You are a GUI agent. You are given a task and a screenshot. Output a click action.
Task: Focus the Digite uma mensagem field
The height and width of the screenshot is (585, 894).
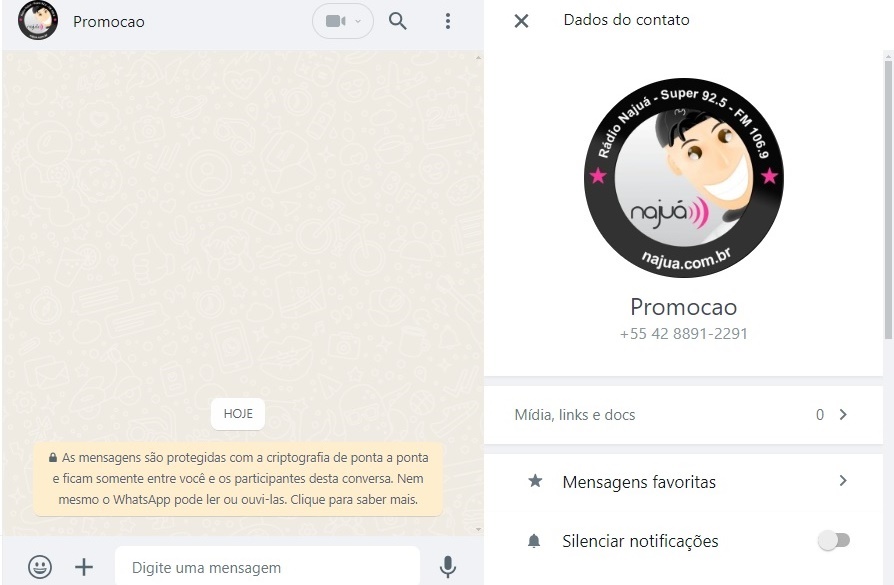(265, 567)
